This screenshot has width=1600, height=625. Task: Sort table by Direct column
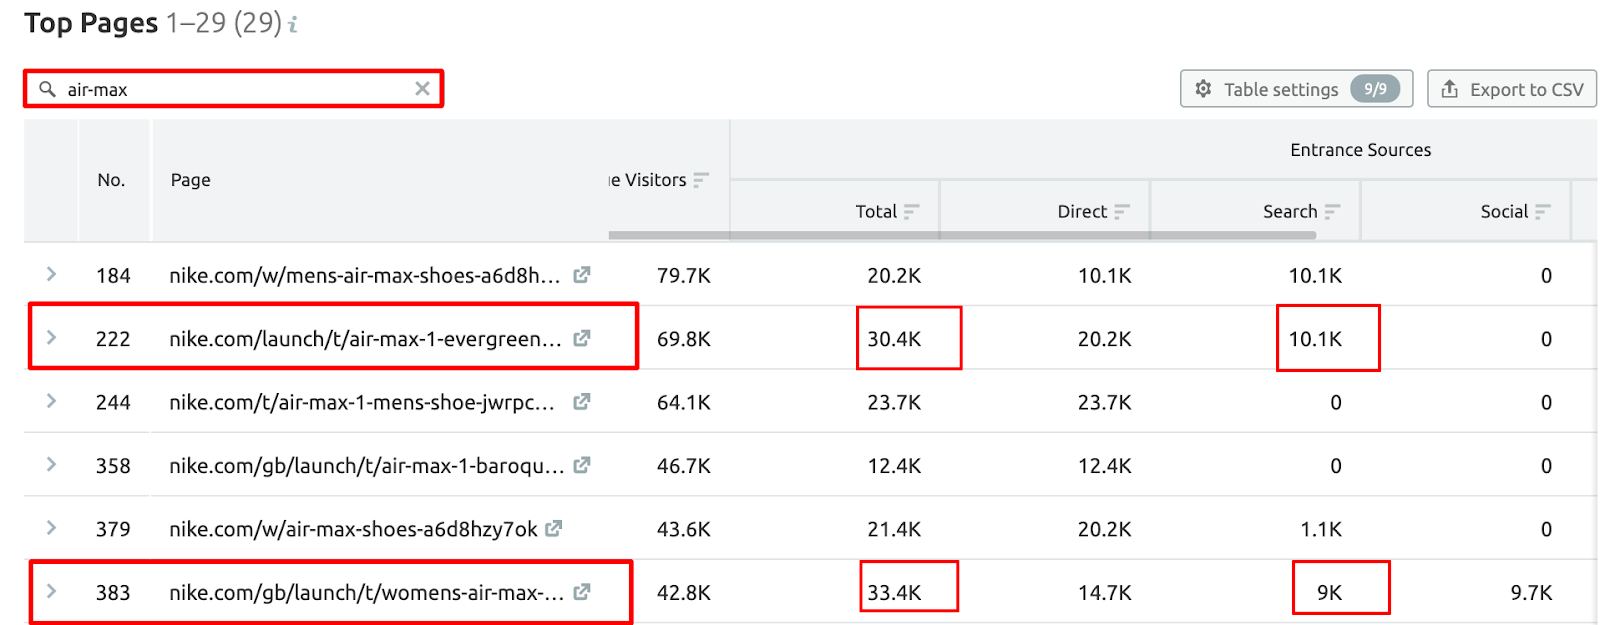[1122, 212]
